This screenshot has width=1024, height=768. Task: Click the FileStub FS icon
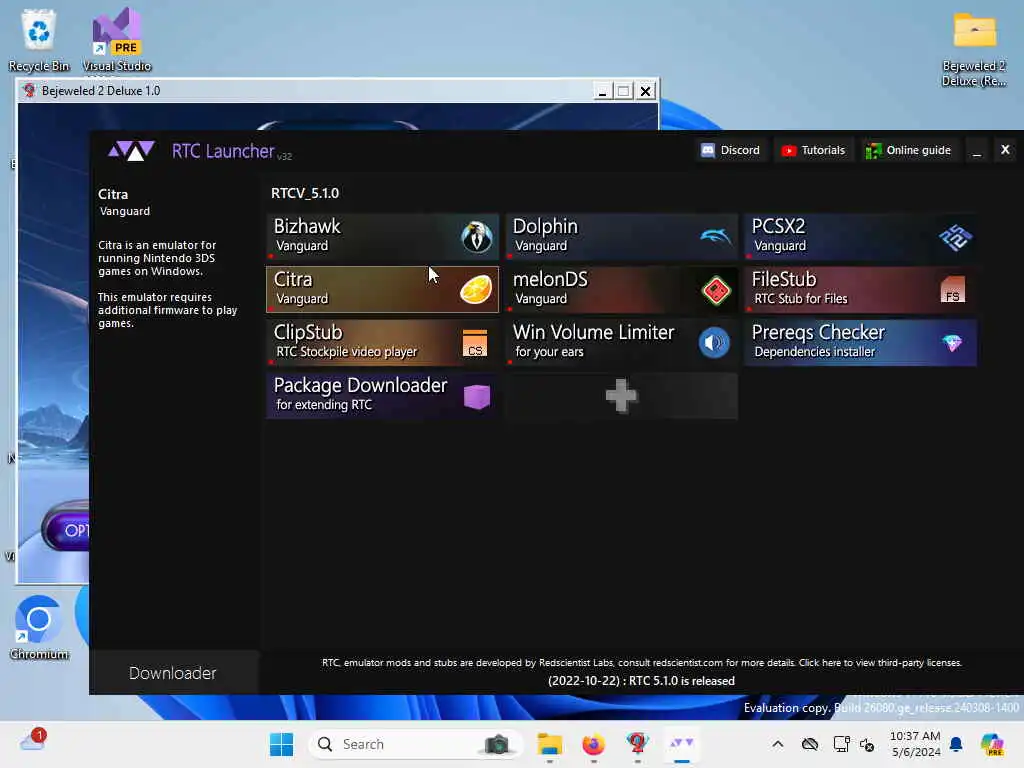click(x=953, y=289)
